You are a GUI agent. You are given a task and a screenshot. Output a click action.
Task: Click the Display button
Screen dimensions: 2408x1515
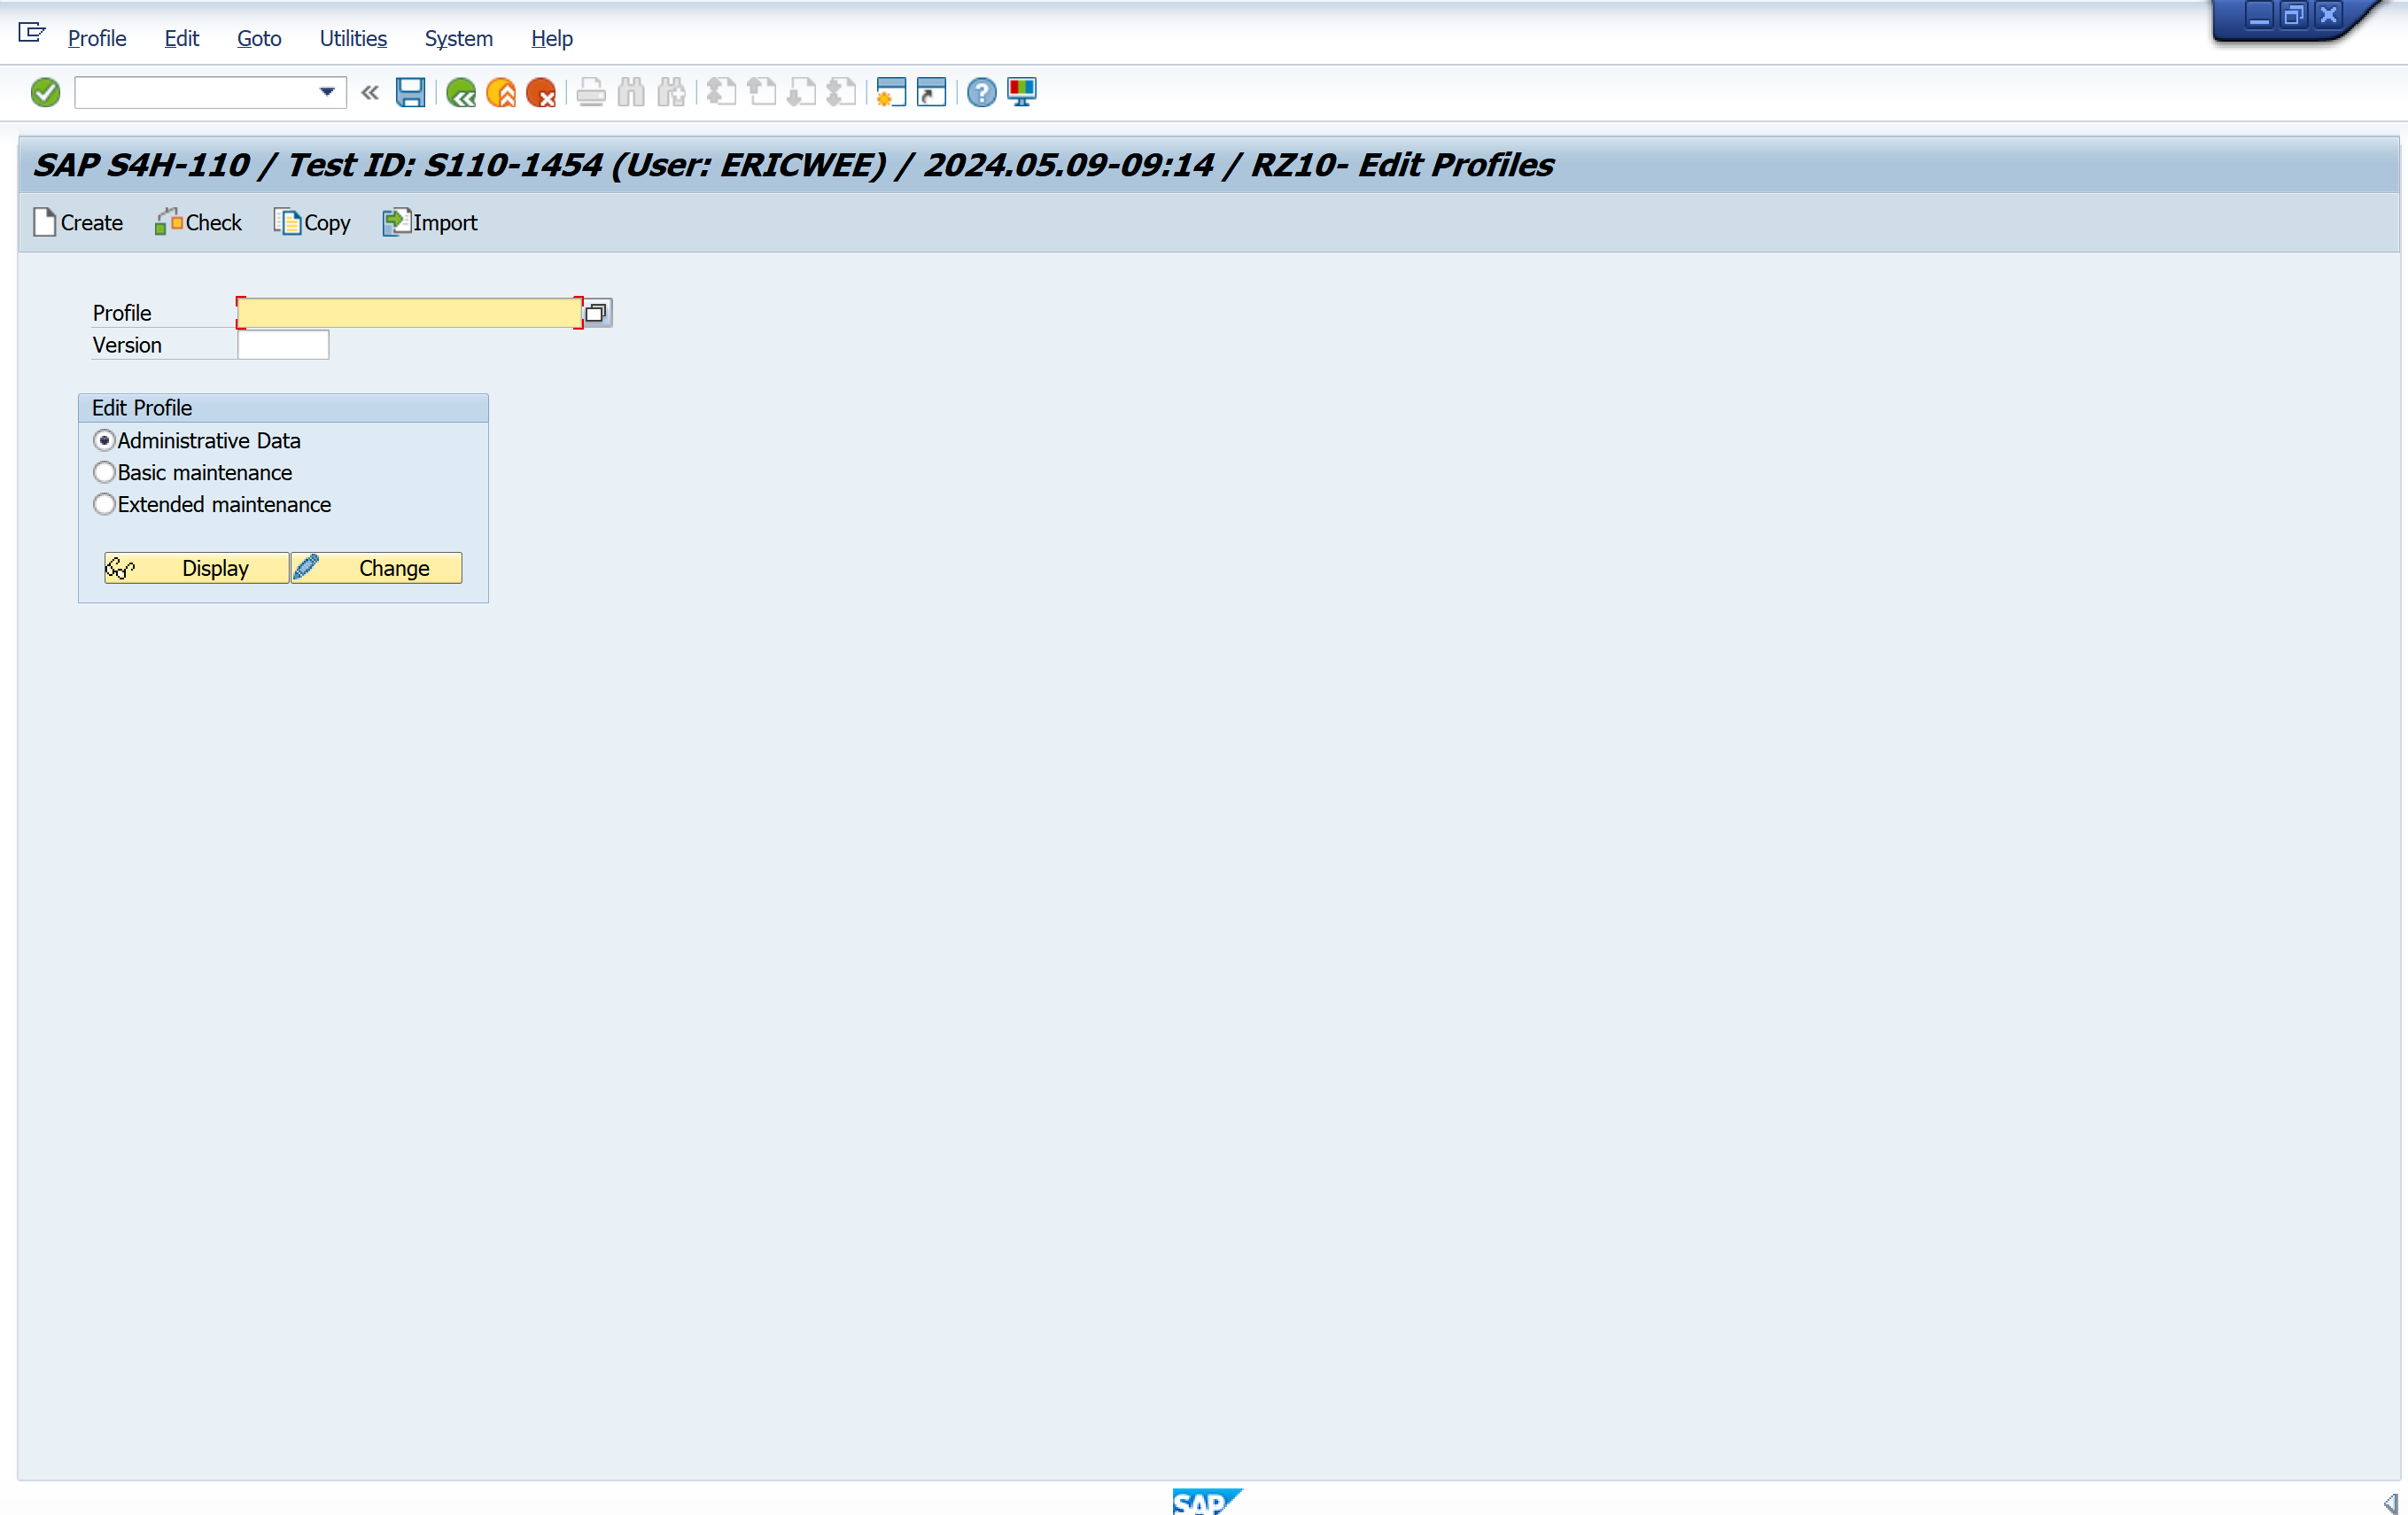coord(197,568)
